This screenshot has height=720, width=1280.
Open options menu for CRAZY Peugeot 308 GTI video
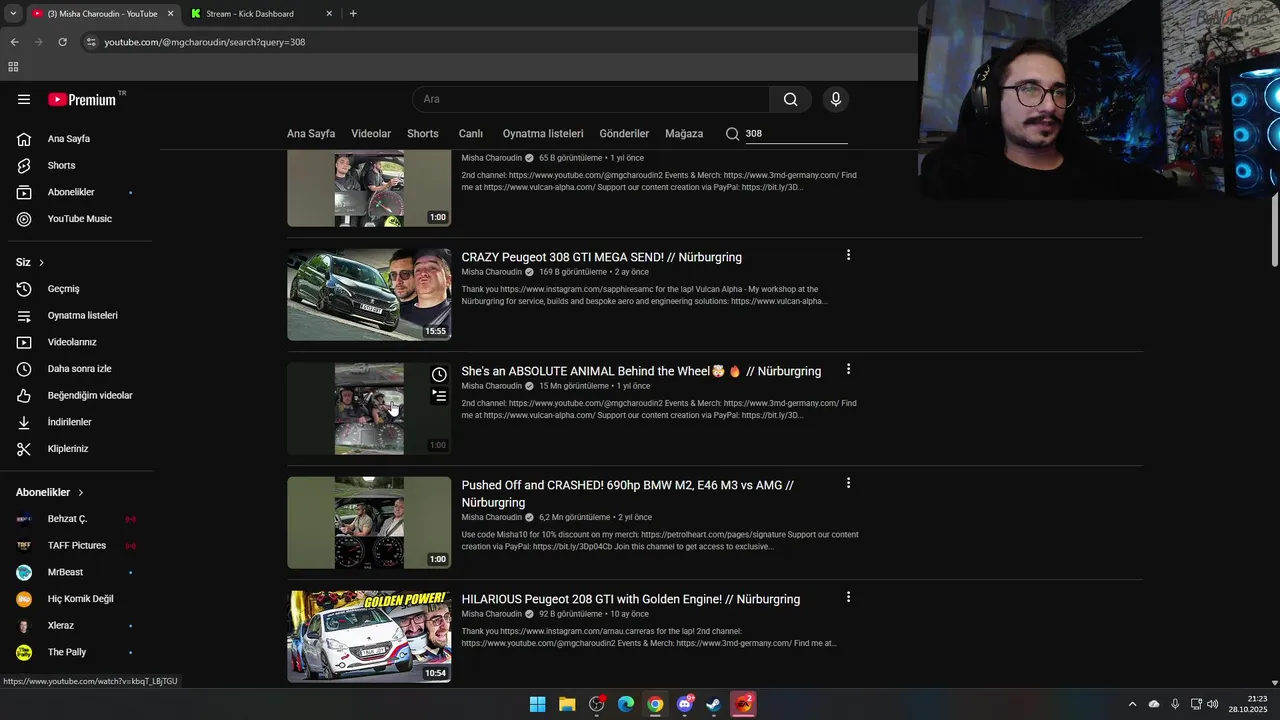(848, 255)
